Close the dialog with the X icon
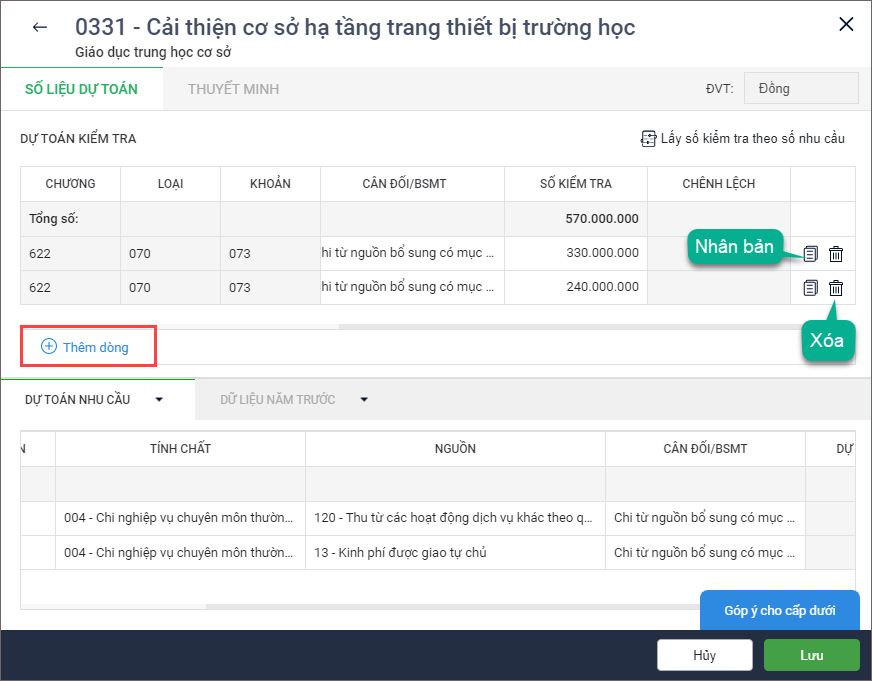Screen dimensions: 872x681 click(846, 24)
